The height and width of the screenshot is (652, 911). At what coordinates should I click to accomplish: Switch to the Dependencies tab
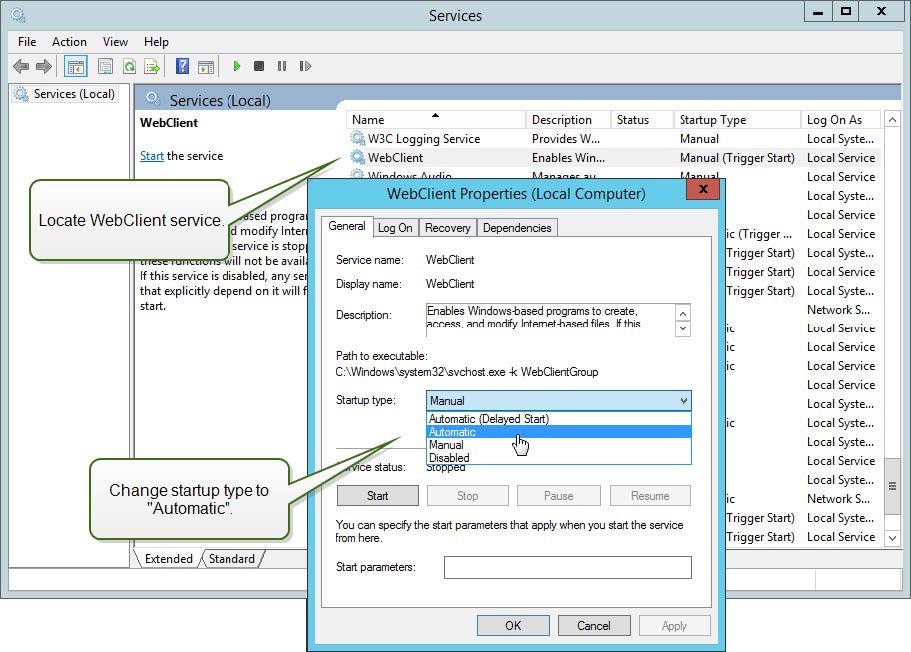tap(516, 228)
